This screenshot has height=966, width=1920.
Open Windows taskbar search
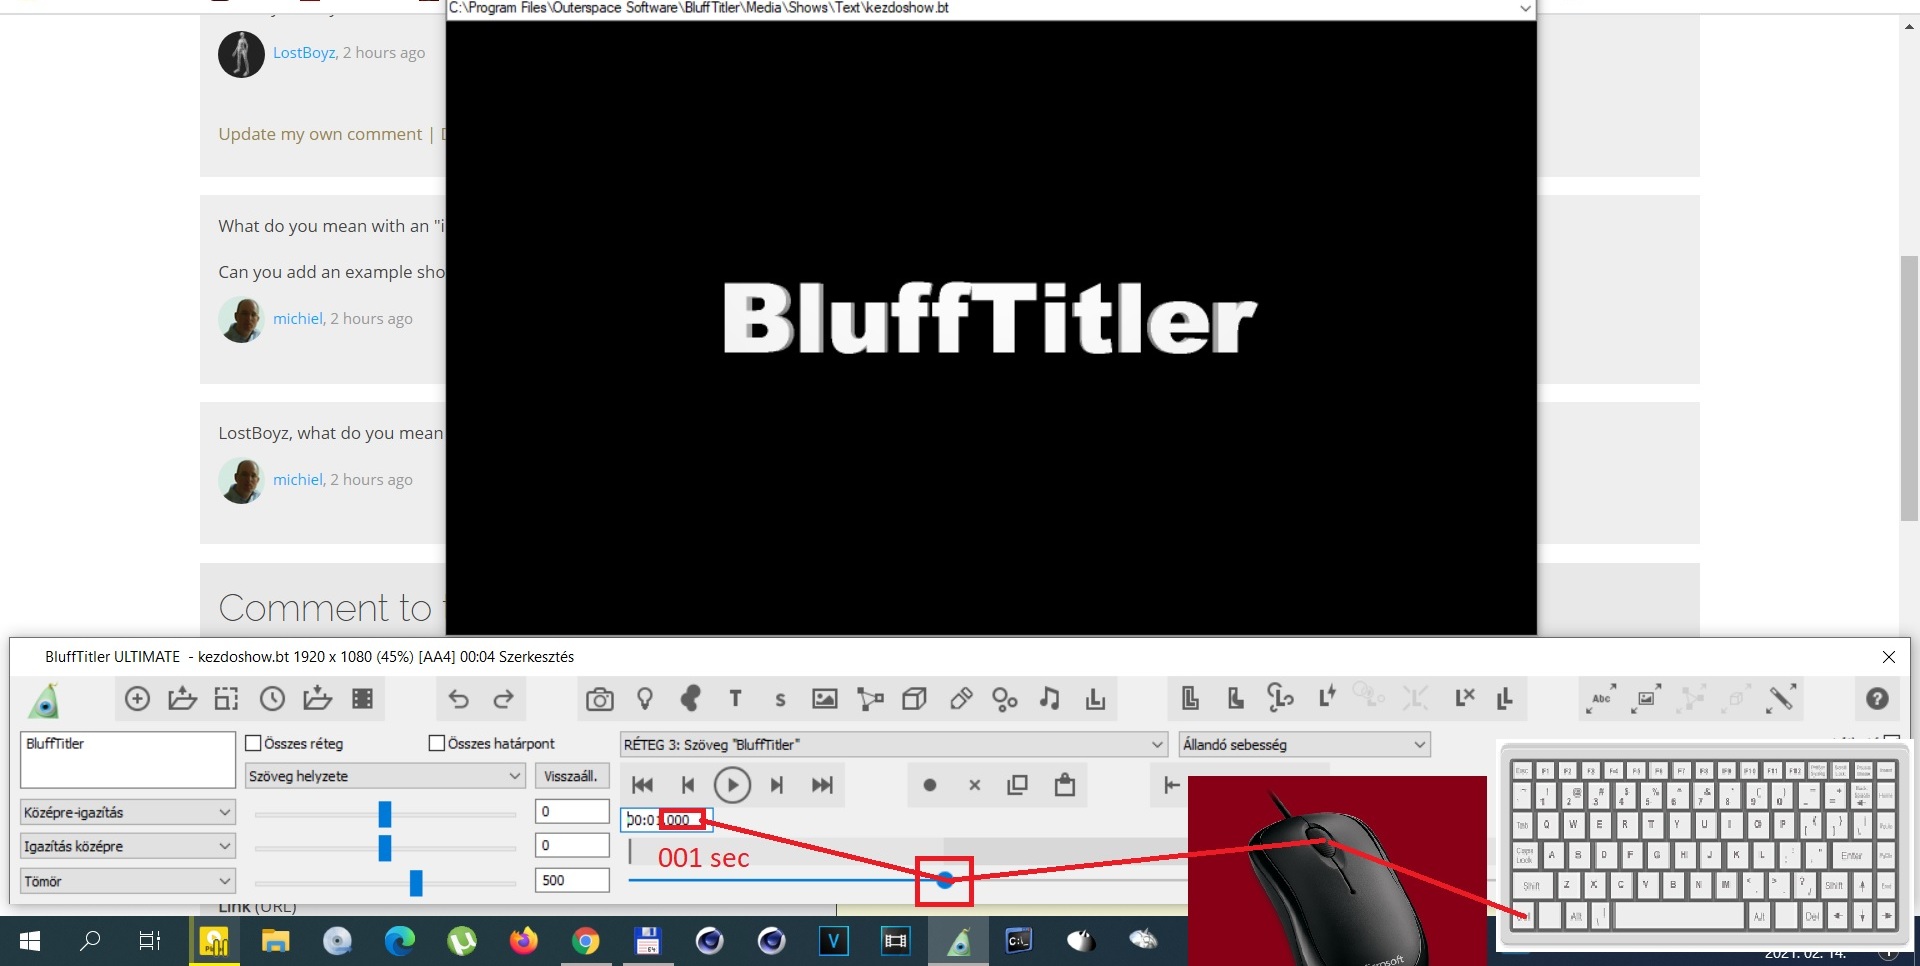90,941
